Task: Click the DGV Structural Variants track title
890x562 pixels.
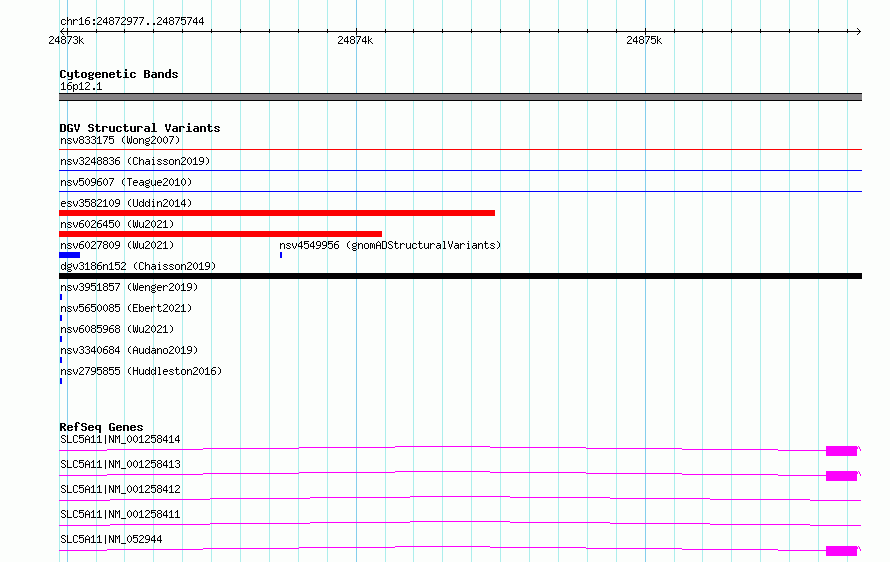Action: point(140,128)
